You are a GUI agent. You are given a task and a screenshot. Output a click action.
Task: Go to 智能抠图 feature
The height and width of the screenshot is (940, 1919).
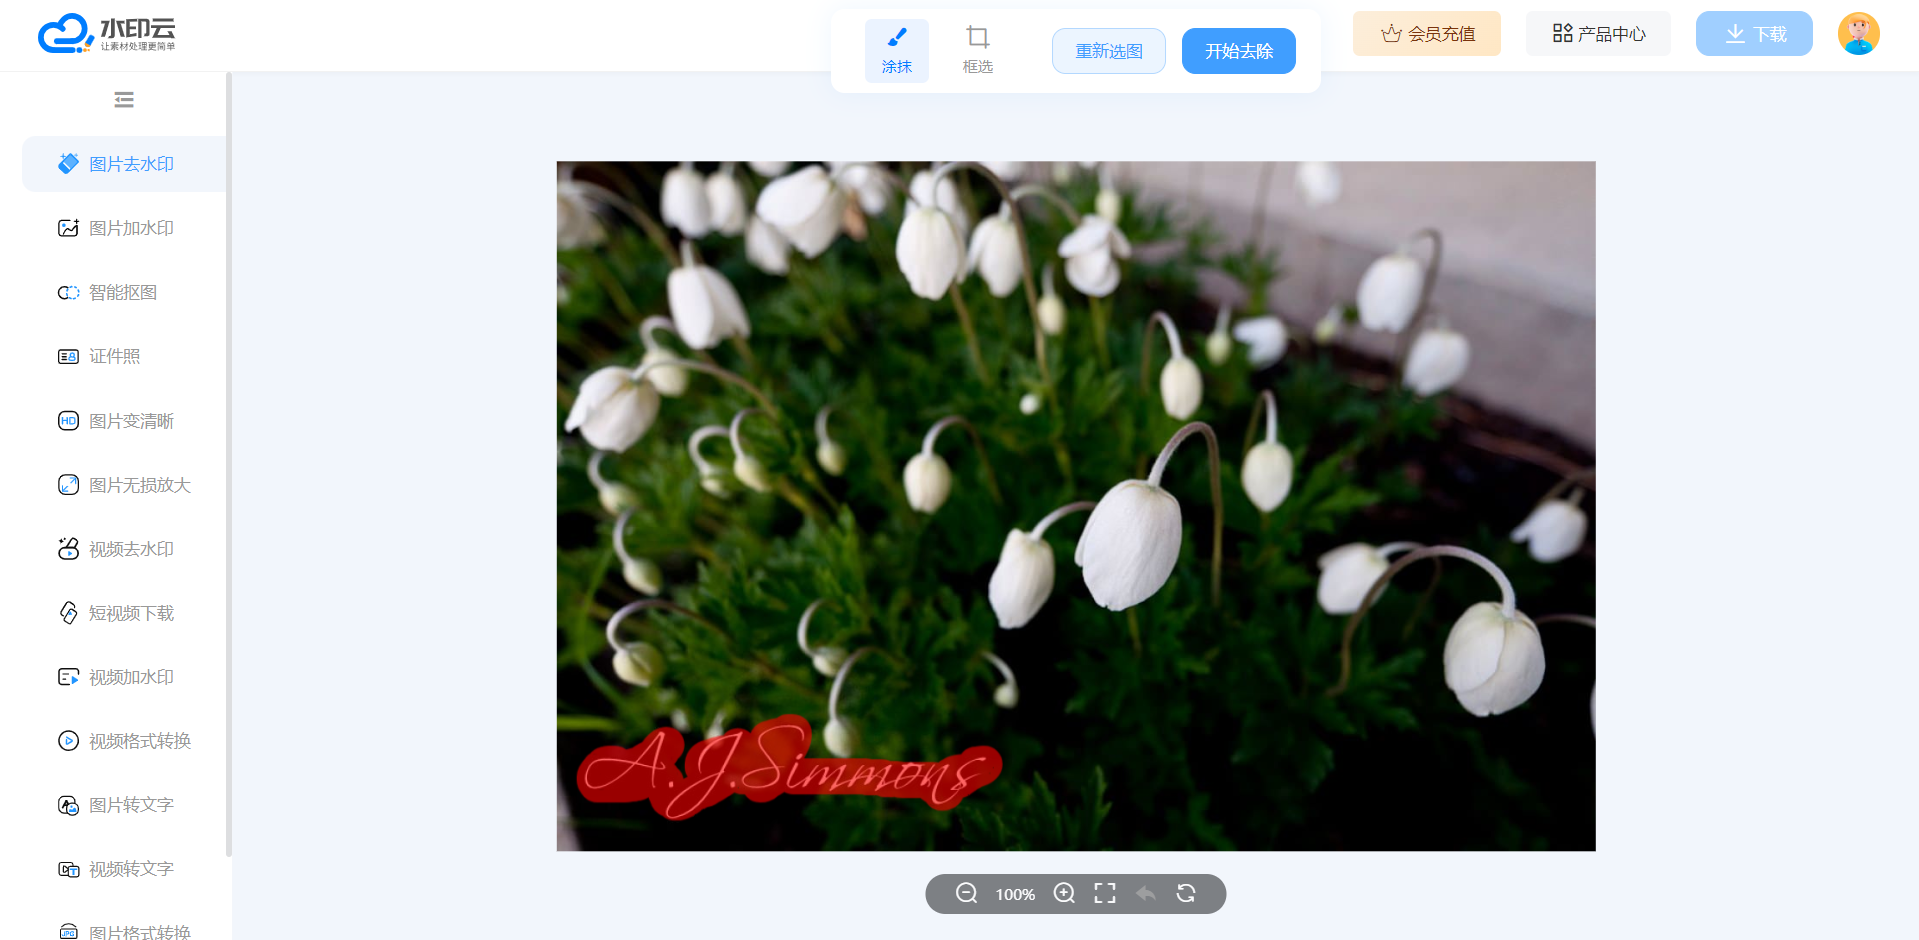124,292
